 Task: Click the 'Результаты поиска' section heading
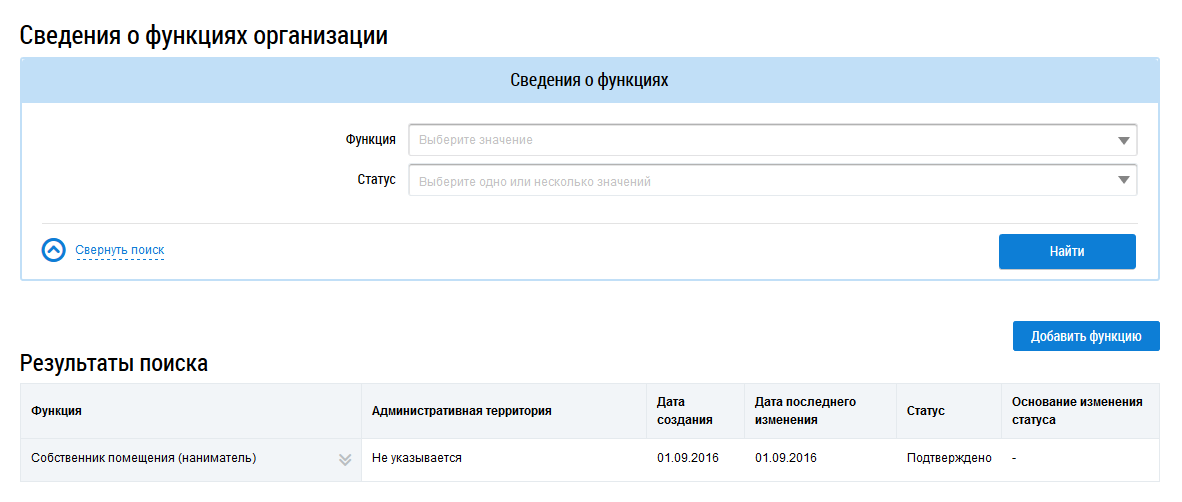point(114,364)
